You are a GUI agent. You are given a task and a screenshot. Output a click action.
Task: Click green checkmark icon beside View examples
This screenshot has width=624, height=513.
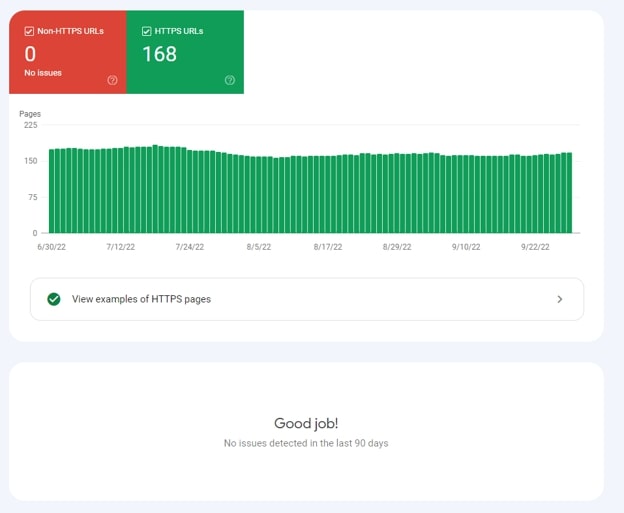click(x=54, y=299)
